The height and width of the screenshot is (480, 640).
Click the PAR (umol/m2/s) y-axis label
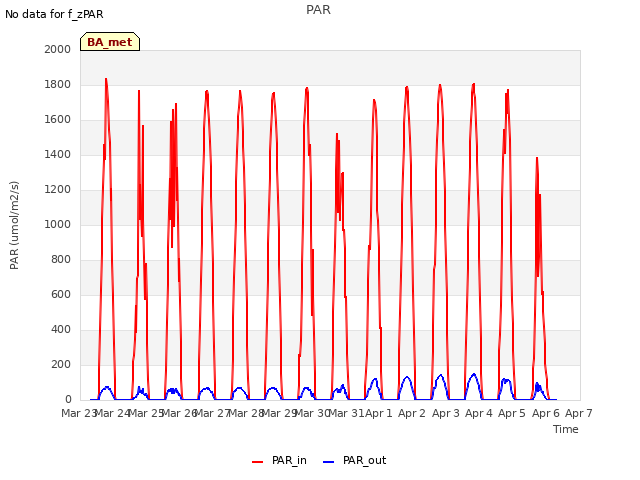pyautogui.click(x=14, y=225)
